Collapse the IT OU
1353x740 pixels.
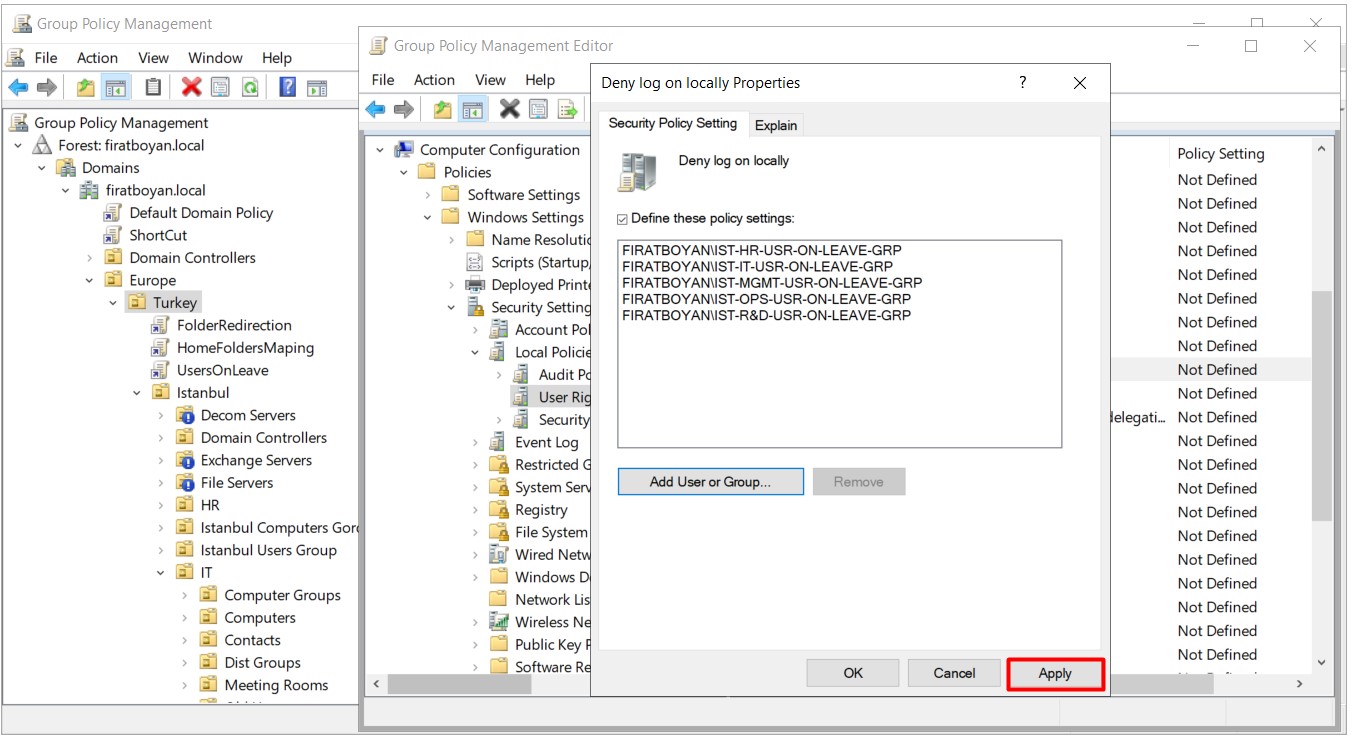(x=161, y=573)
